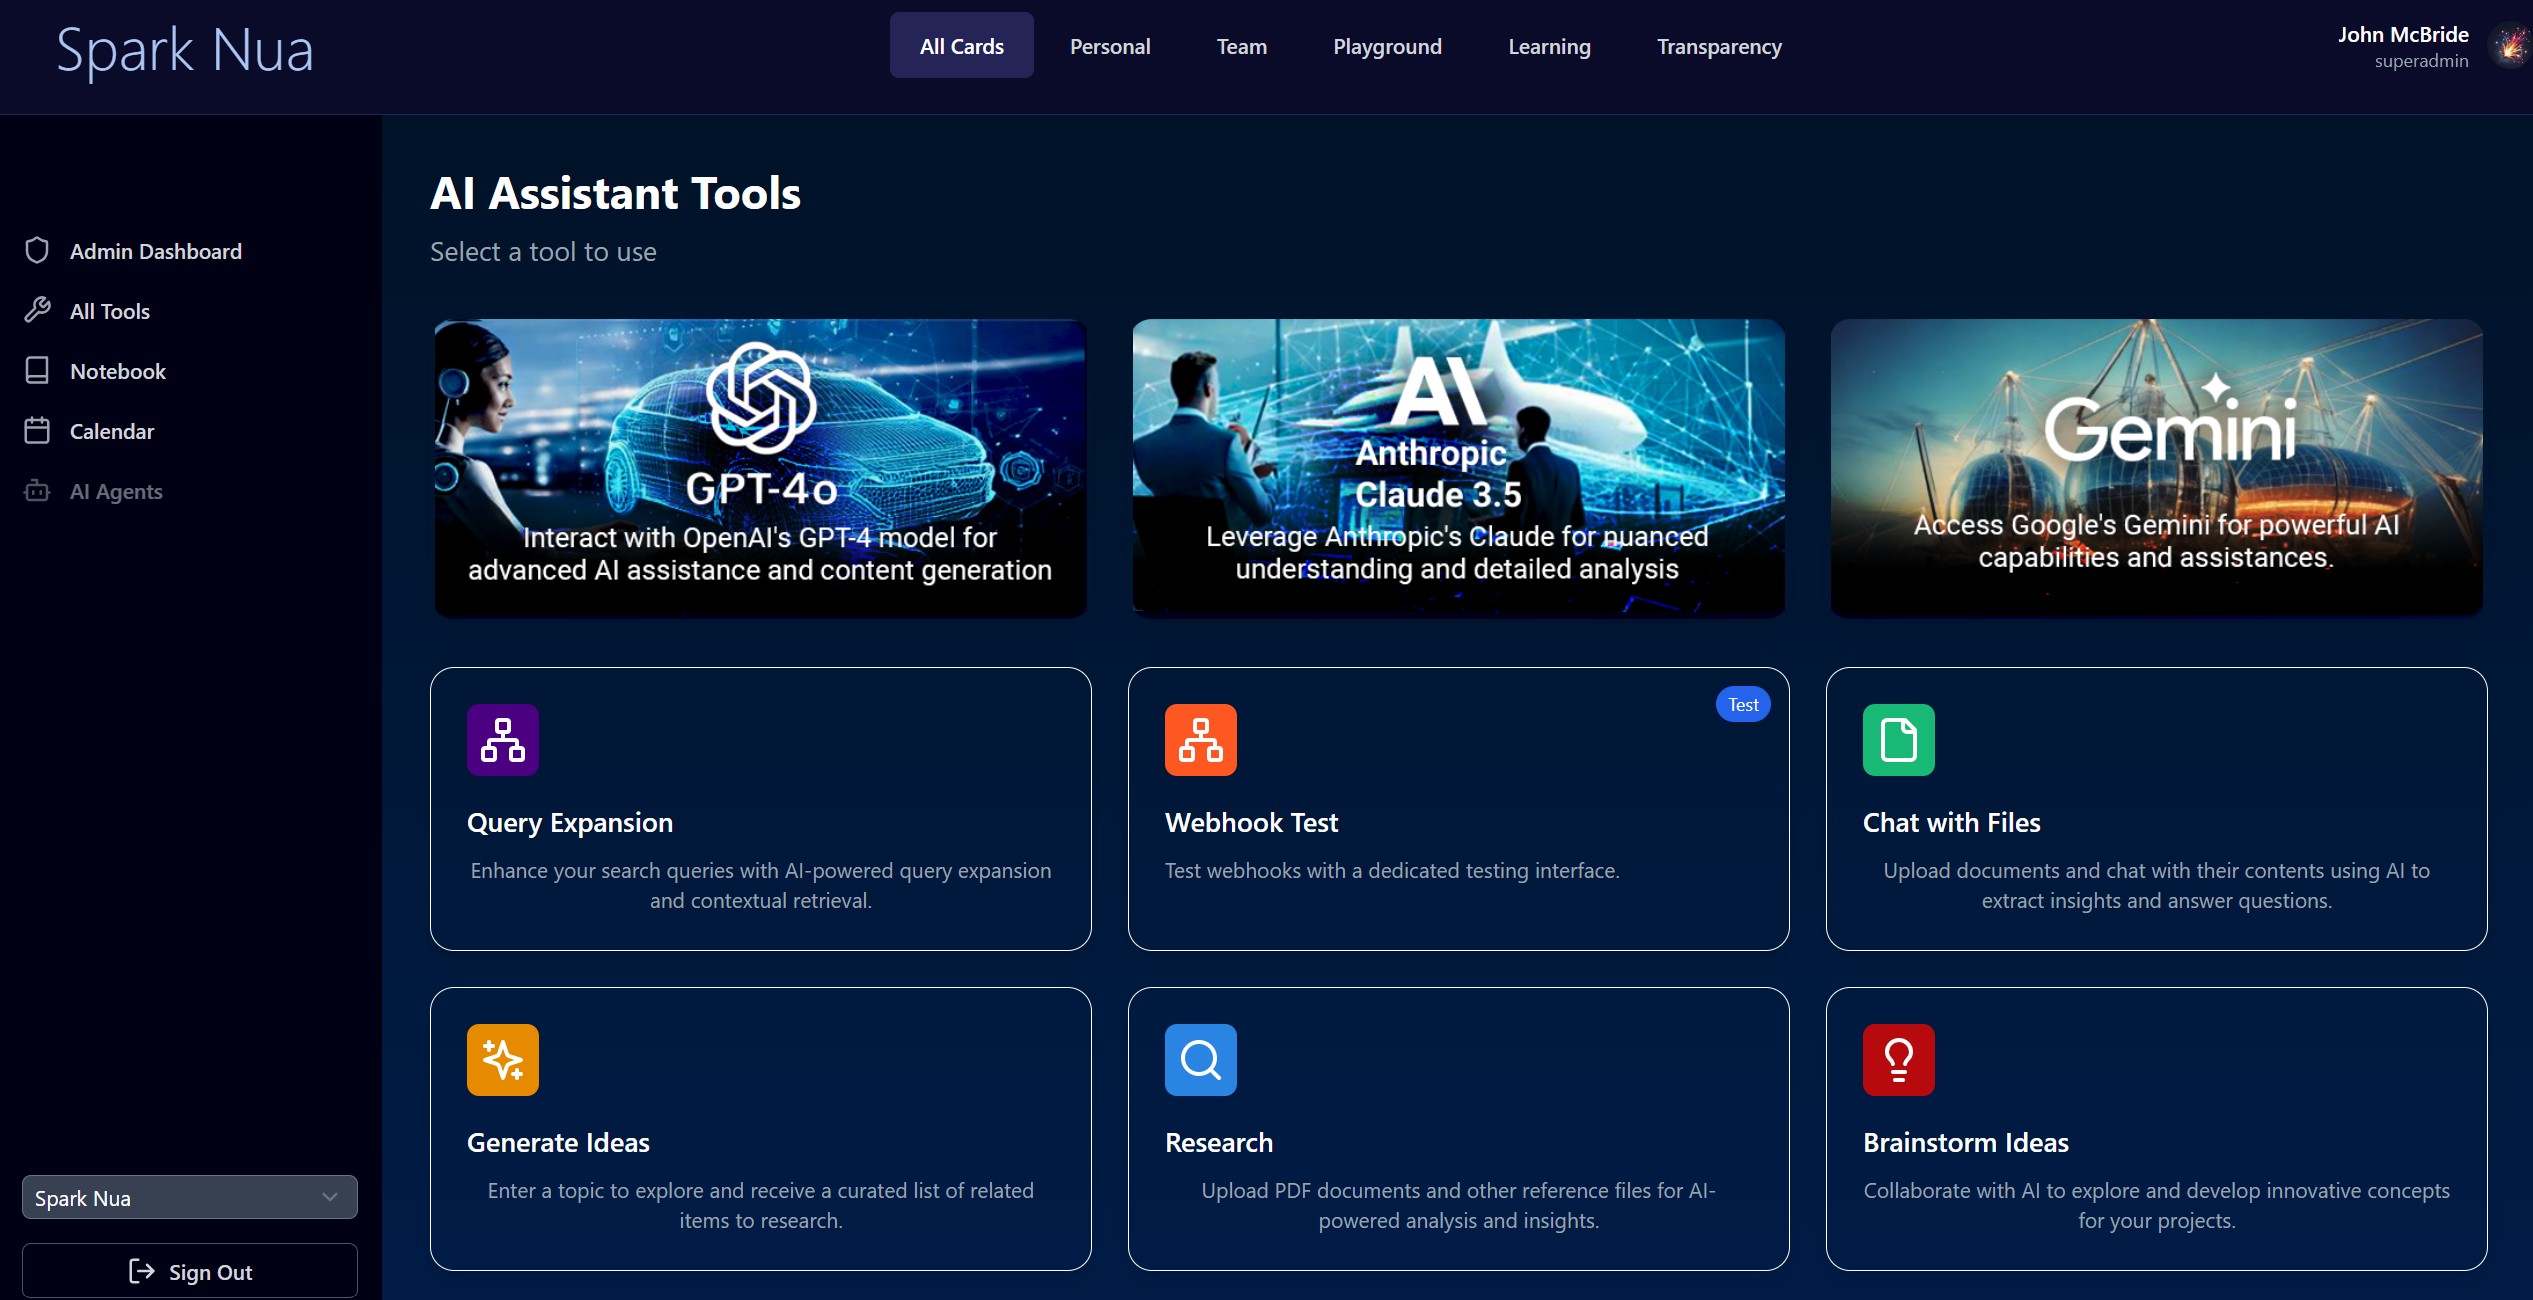Click the 'Select a tool to use' subtitle
2533x1300 pixels.
(543, 252)
